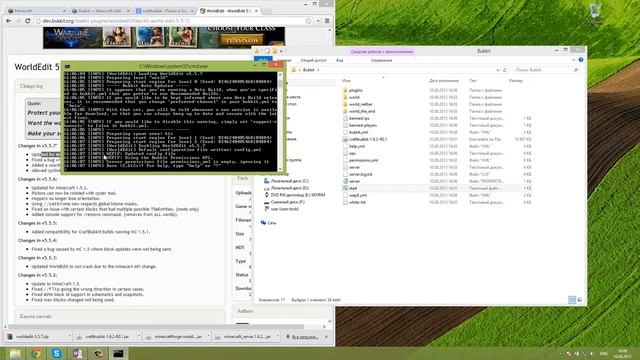Image resolution: width=640 pixels, height=360 pixels.
Task: Open quick access toolbar dropdown arrow
Action: [x=281, y=51]
